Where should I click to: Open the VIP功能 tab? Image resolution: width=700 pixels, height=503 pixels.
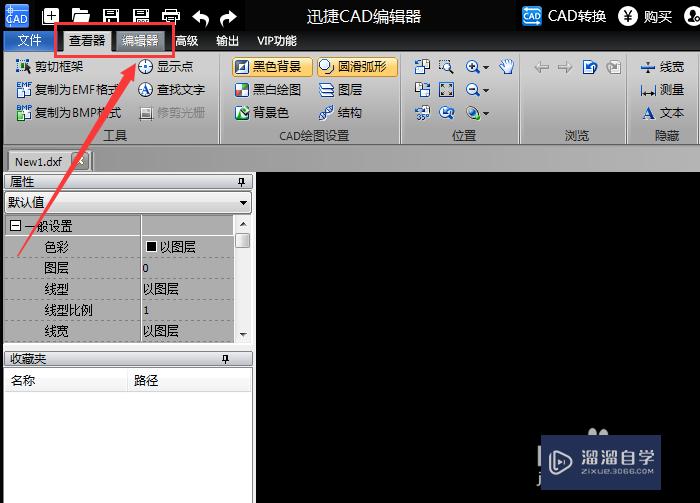[277, 41]
